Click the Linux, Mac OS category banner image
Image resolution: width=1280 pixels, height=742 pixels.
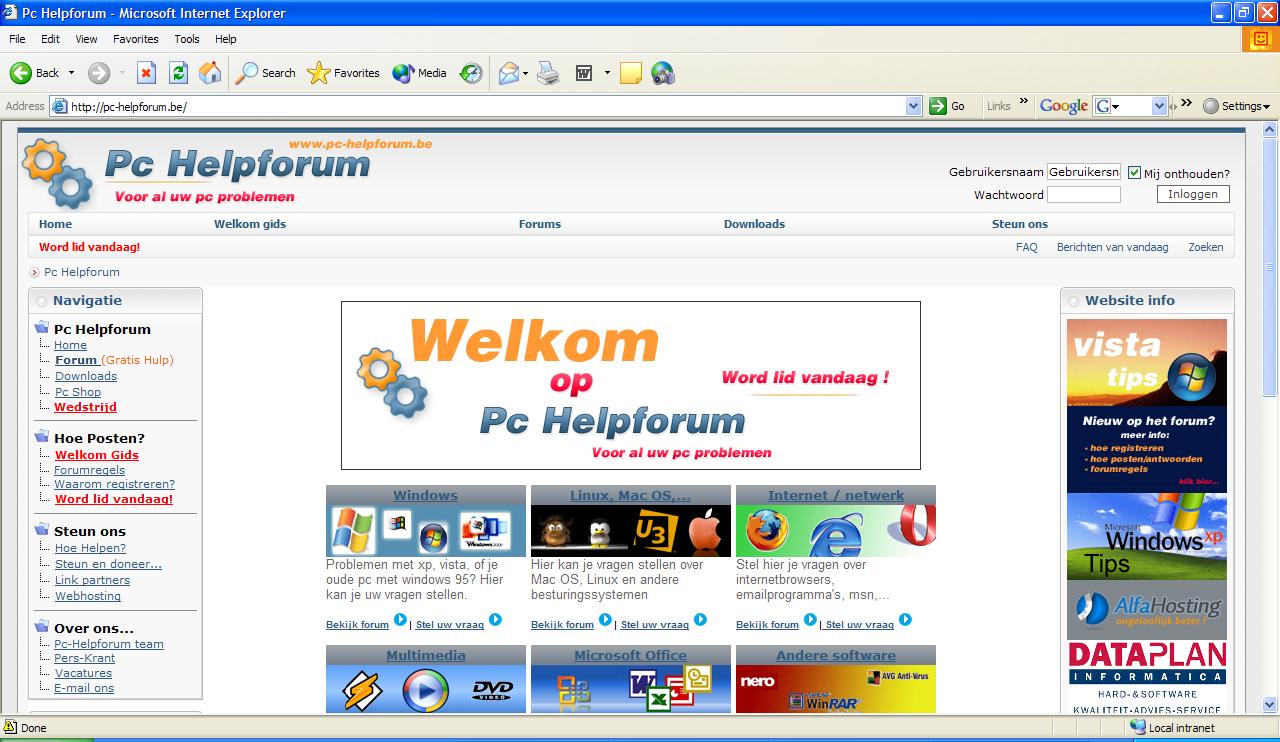tap(631, 531)
